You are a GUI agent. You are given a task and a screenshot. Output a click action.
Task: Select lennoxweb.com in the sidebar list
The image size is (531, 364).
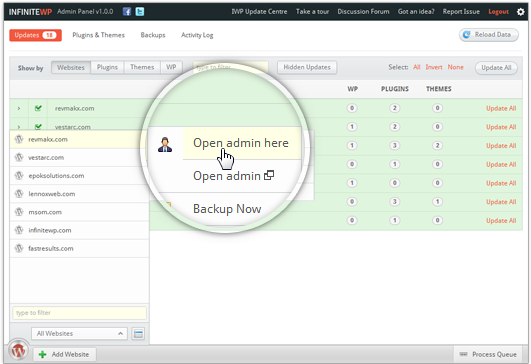(79, 194)
